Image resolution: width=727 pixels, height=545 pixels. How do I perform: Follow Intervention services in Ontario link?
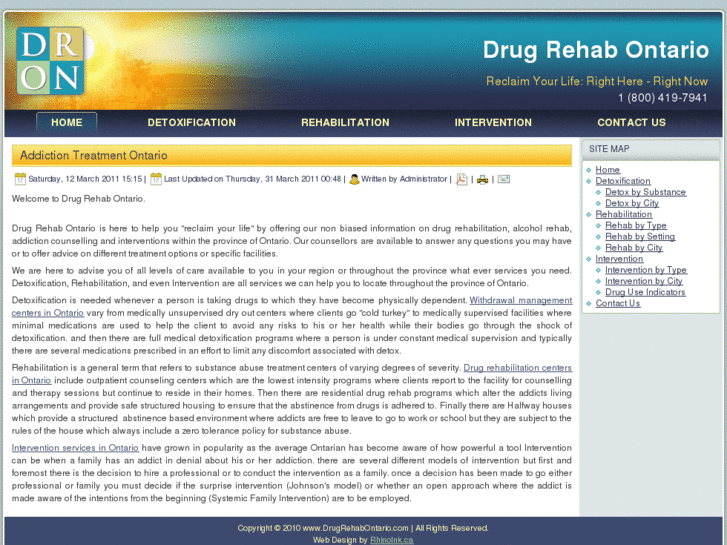[x=75, y=448]
